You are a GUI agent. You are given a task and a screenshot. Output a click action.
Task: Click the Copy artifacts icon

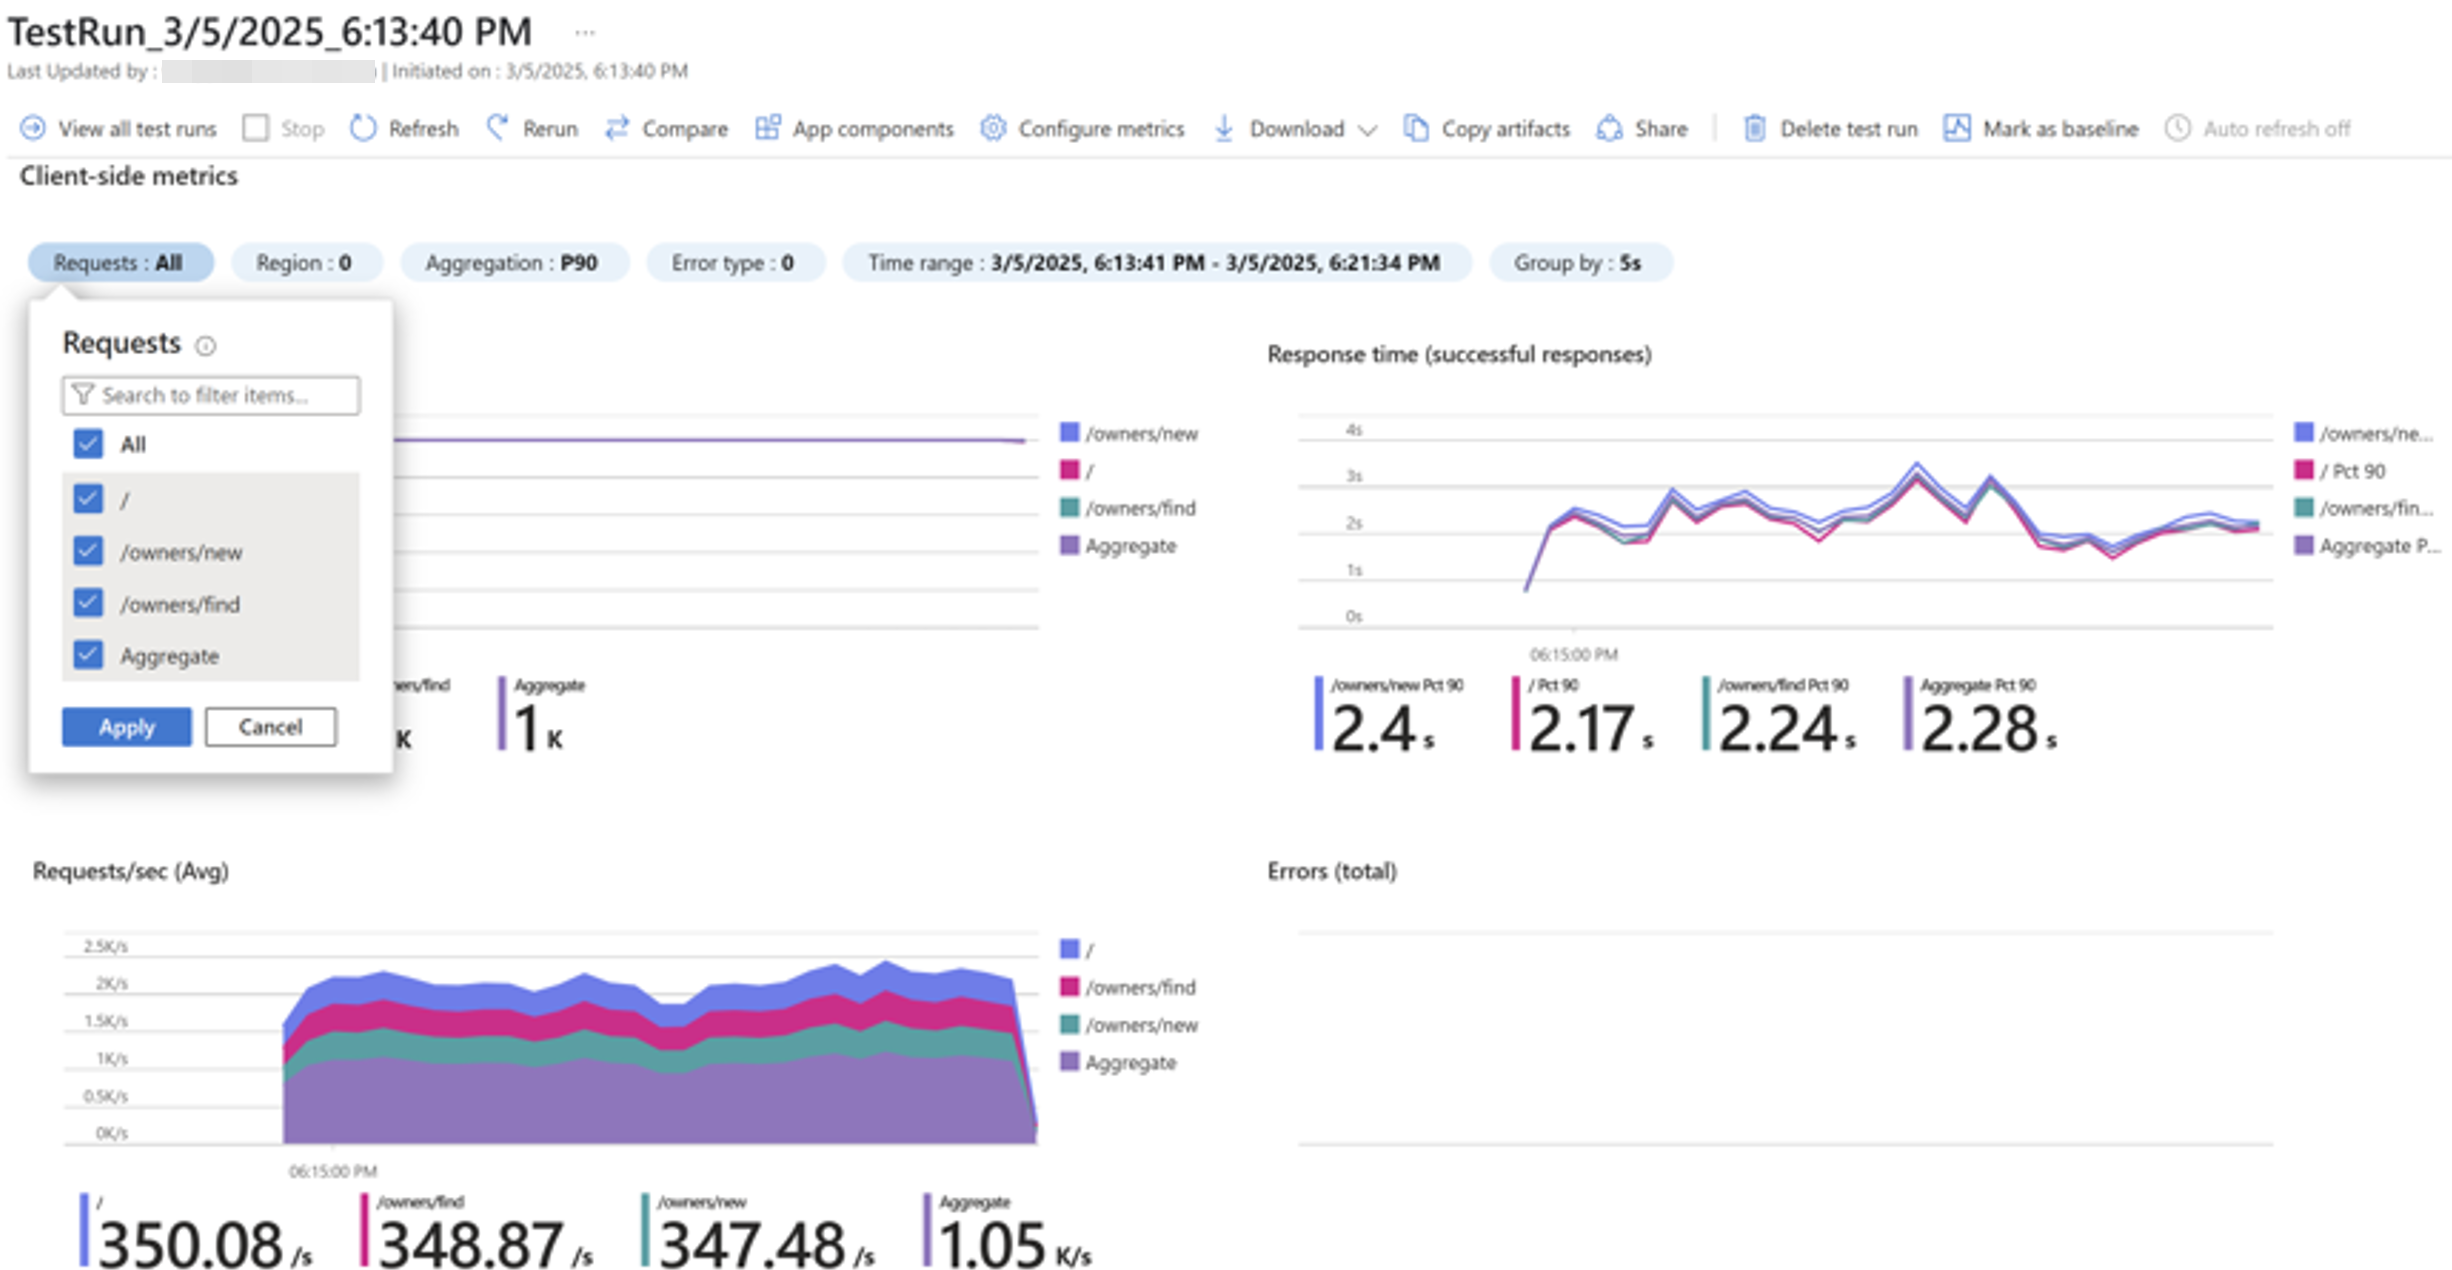[1415, 128]
